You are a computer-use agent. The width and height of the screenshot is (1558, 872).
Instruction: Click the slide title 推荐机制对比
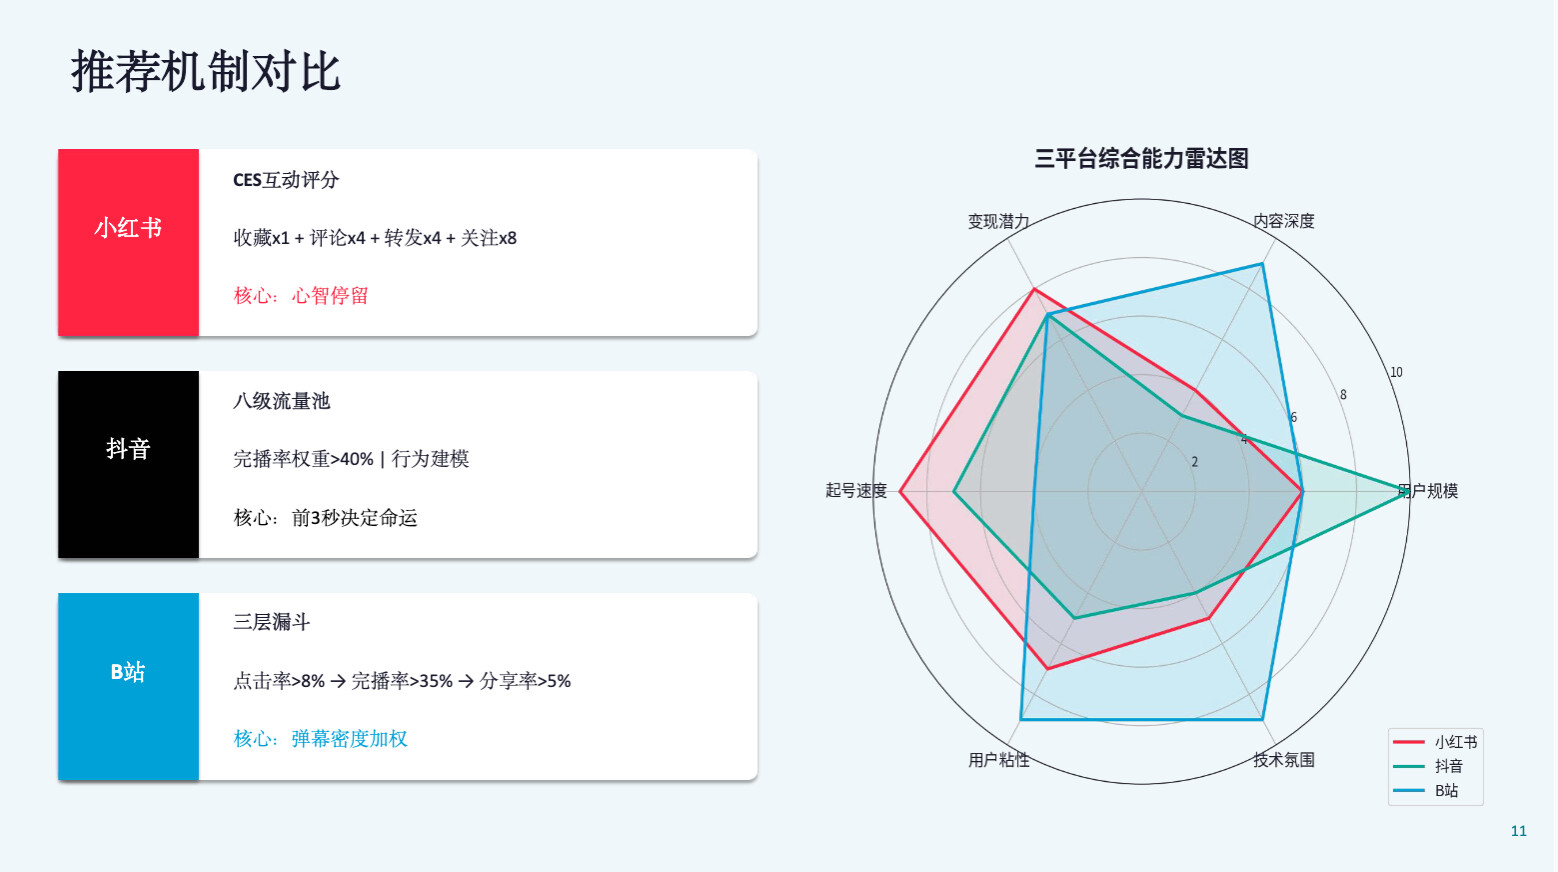click(206, 72)
